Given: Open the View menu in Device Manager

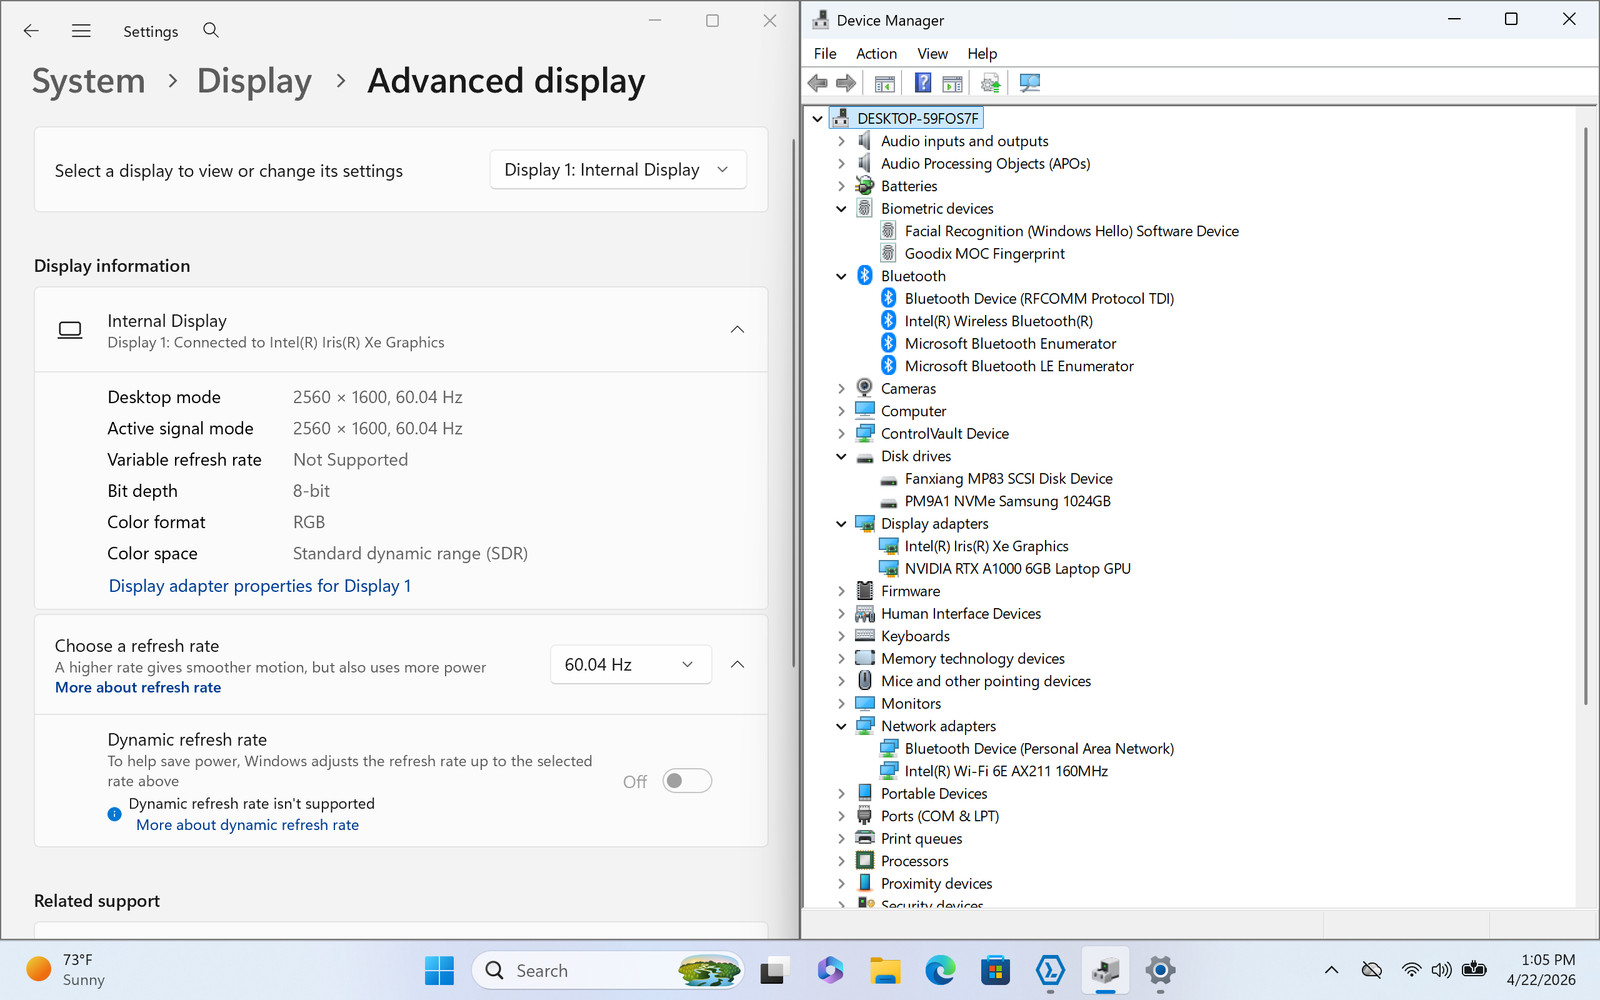Looking at the screenshot, I should click(x=932, y=54).
